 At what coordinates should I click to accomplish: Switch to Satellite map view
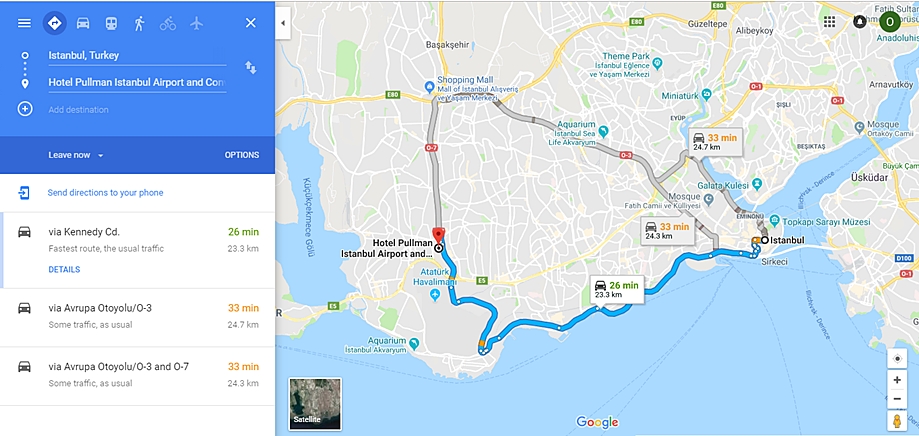[x=315, y=404]
